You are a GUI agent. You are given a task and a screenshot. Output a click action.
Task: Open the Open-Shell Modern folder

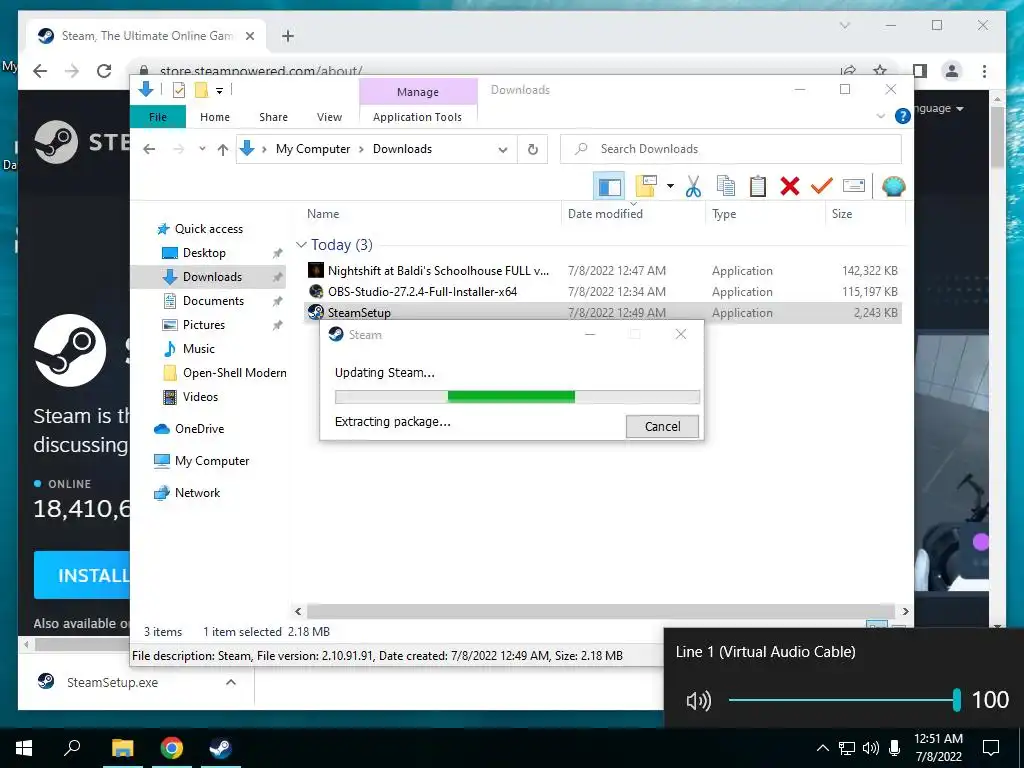tap(234, 373)
